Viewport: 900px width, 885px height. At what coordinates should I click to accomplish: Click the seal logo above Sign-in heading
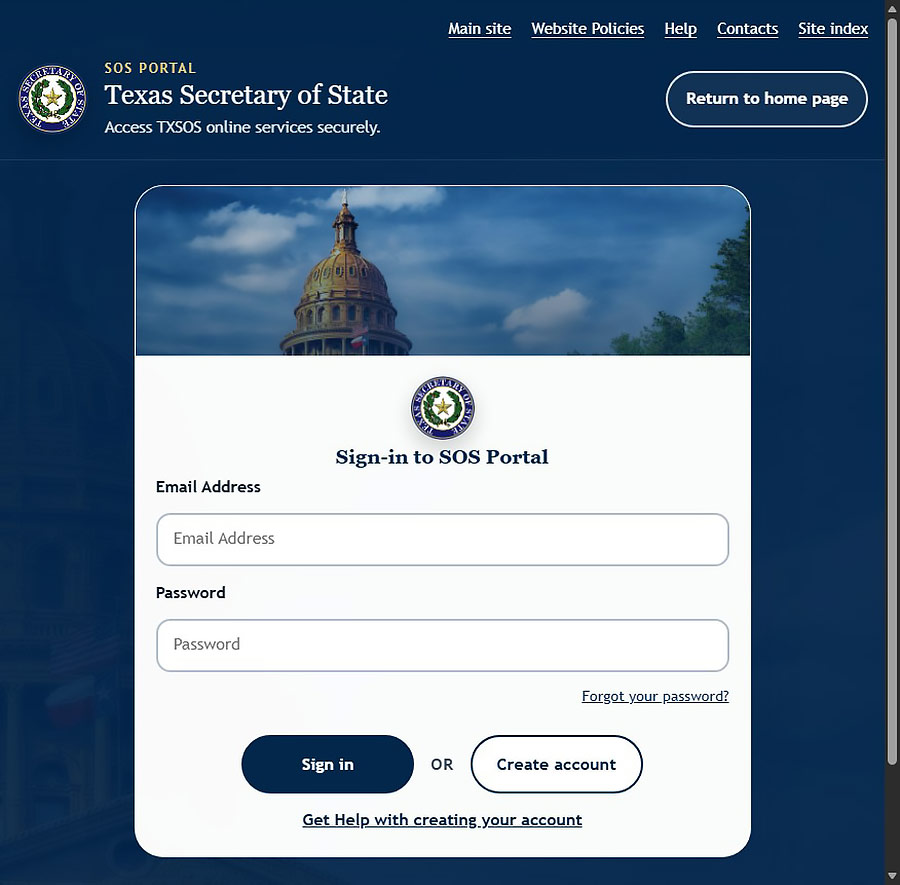(x=443, y=407)
